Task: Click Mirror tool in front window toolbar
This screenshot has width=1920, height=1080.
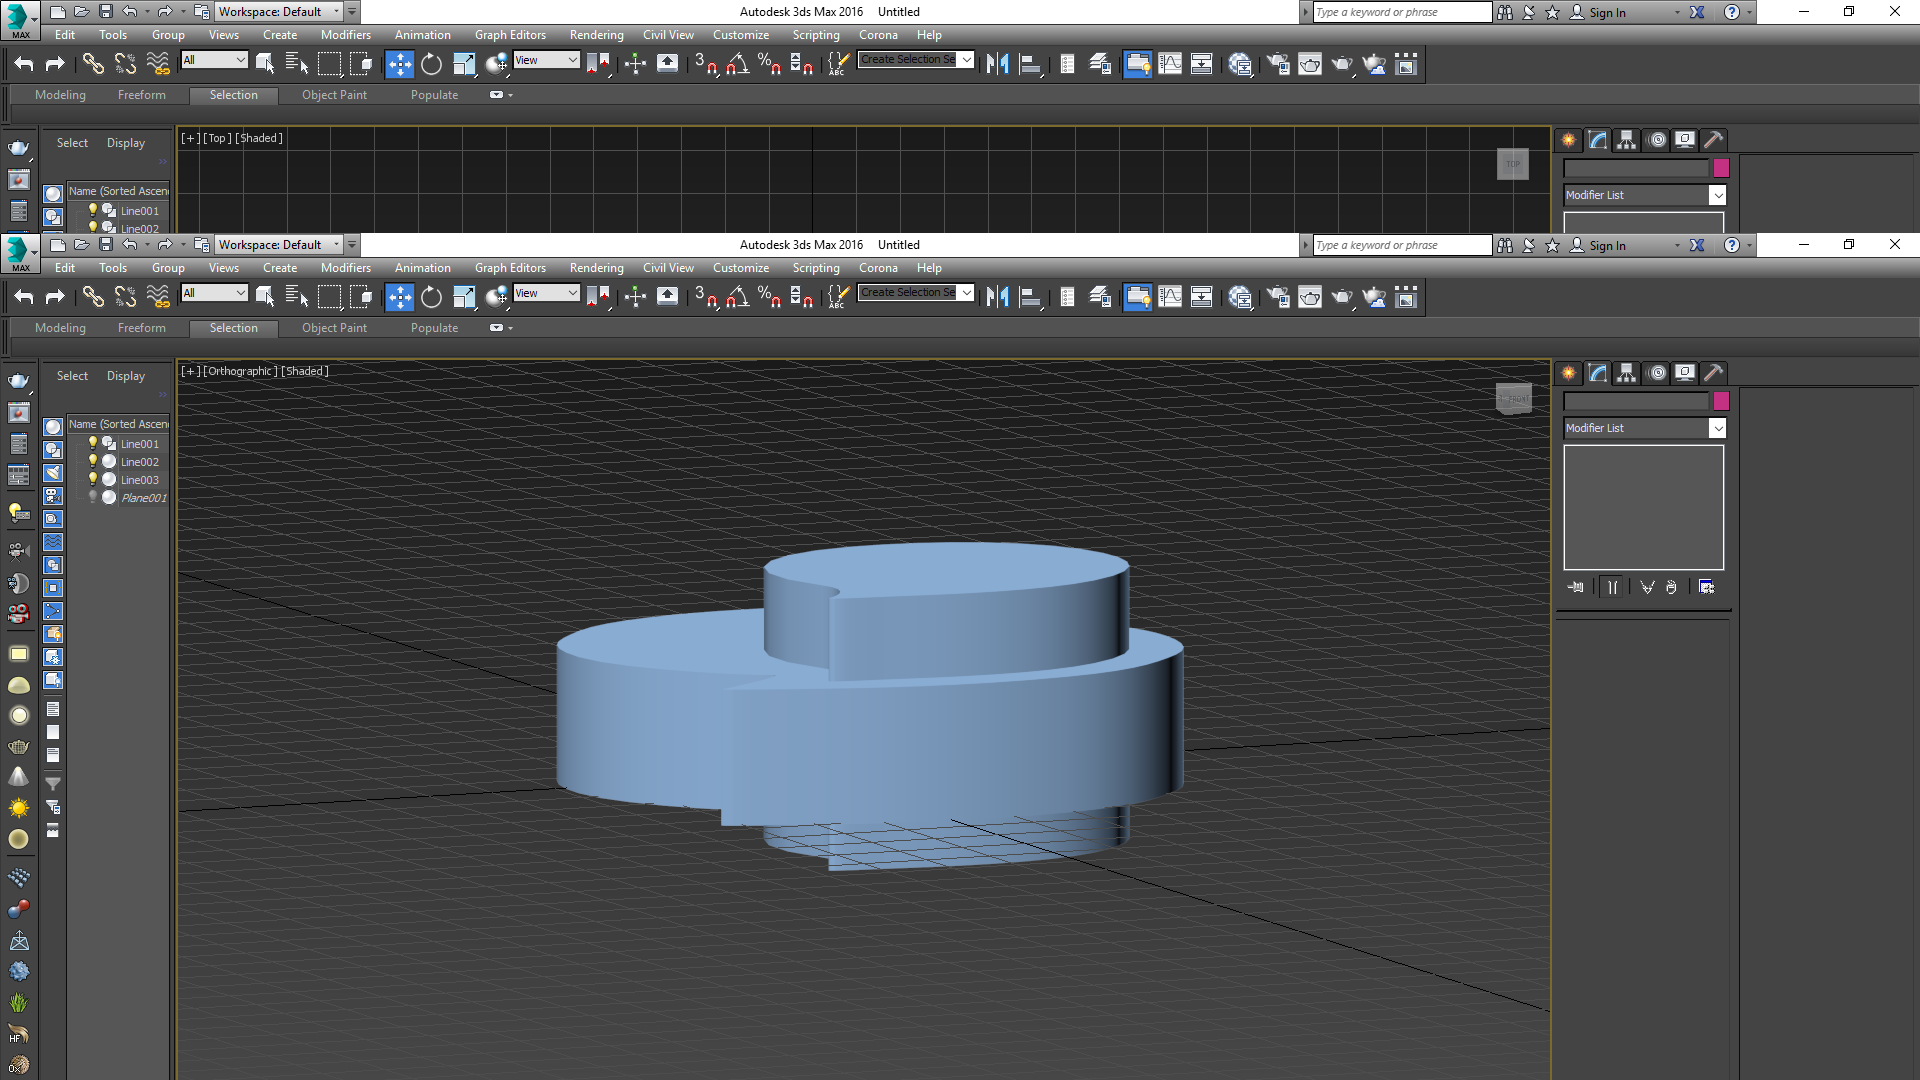Action: coord(997,297)
